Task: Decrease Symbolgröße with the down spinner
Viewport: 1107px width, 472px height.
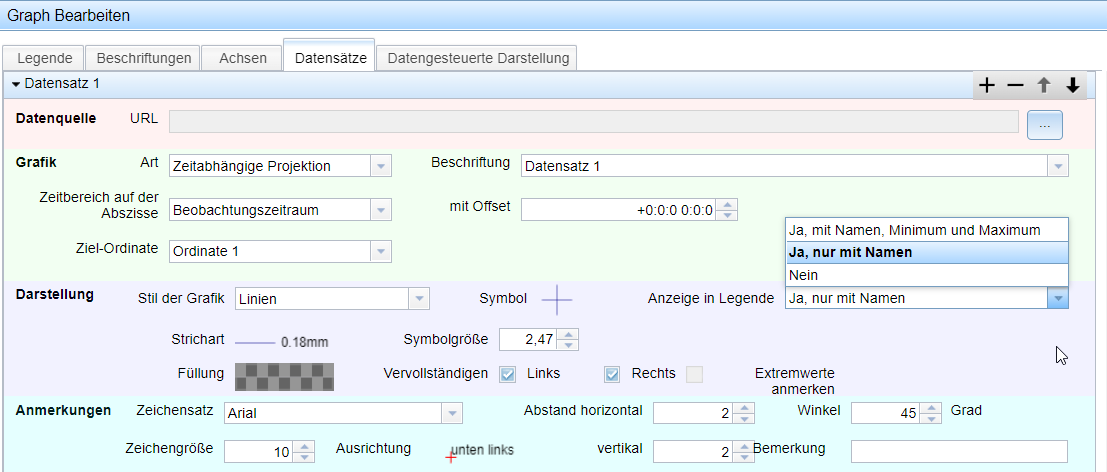Action: coord(568,345)
